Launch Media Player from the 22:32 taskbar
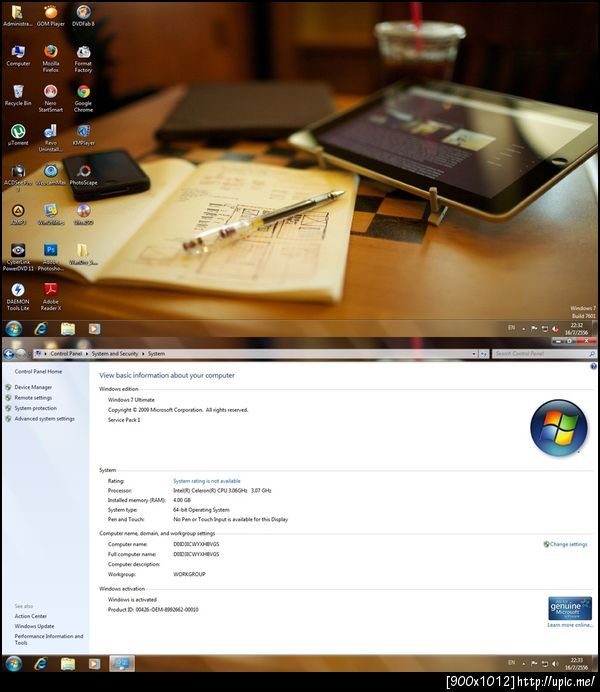This screenshot has height=692, width=600. click(x=94, y=329)
